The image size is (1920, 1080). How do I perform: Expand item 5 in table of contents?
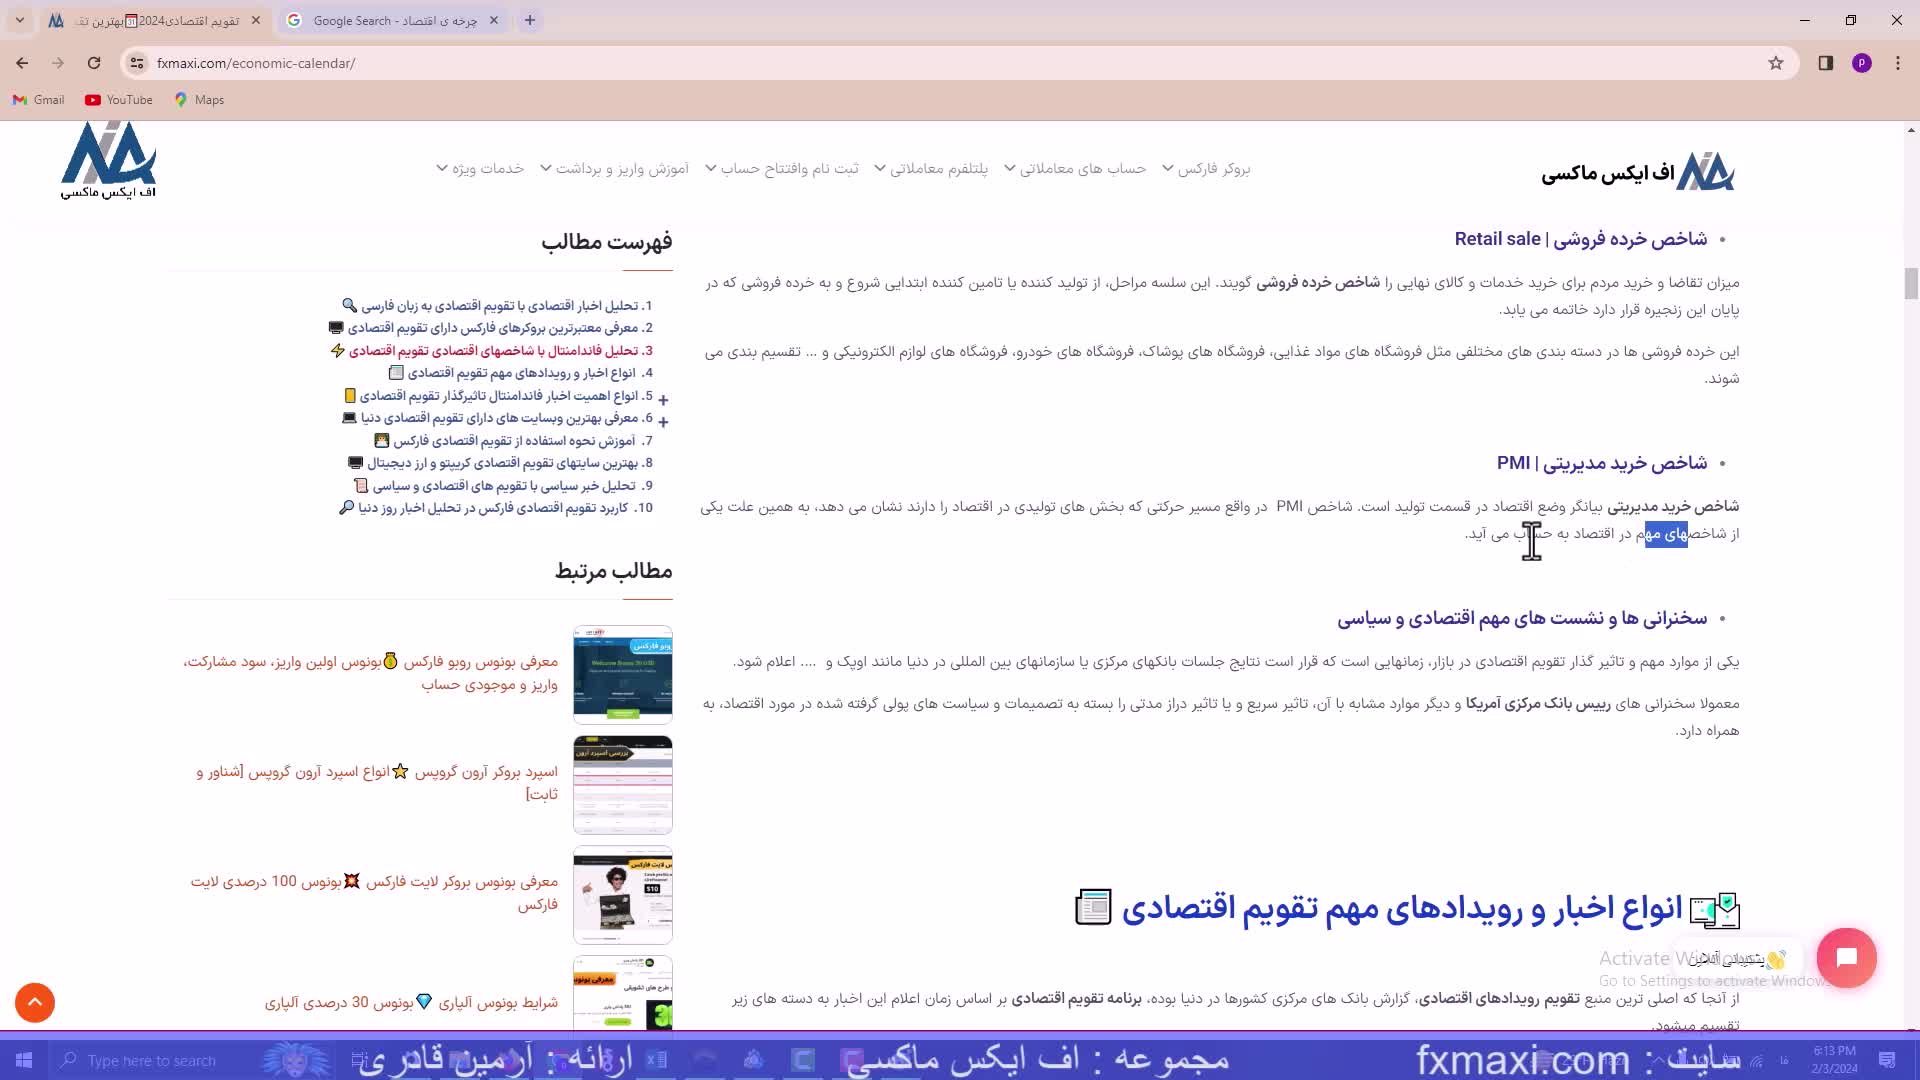(x=663, y=399)
